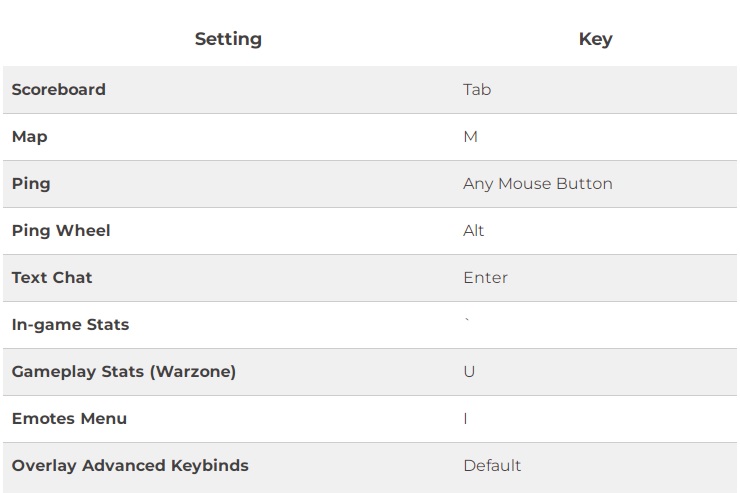Select the Overlay Advanced Keybinds label
740x493 pixels.
[130, 466]
